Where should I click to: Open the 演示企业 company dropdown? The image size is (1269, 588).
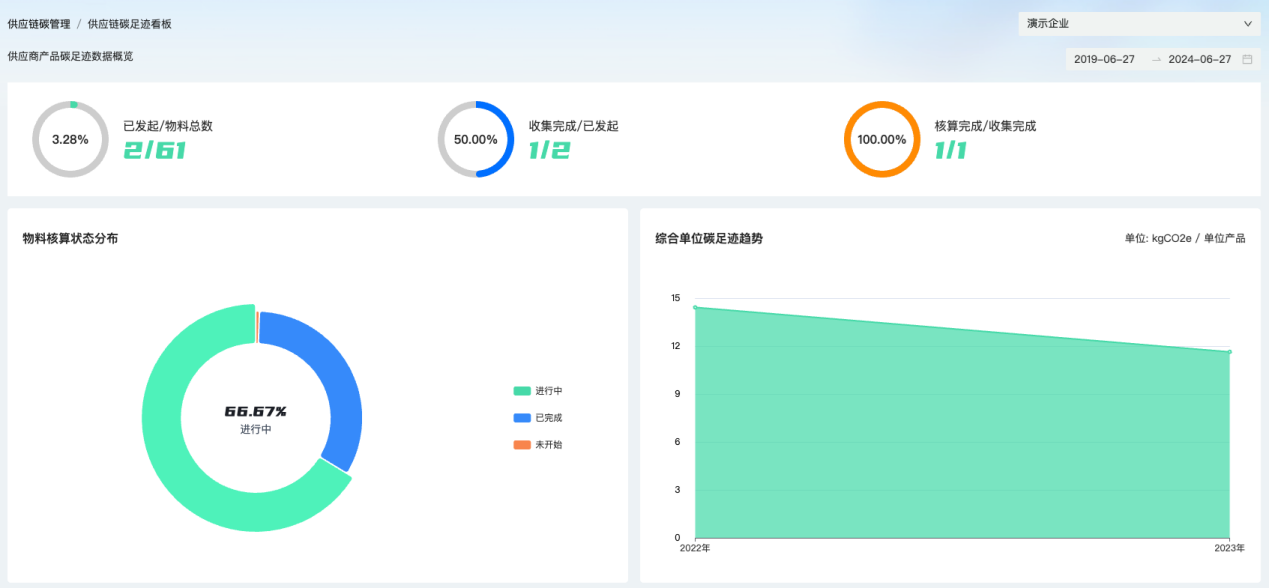click(1139, 23)
